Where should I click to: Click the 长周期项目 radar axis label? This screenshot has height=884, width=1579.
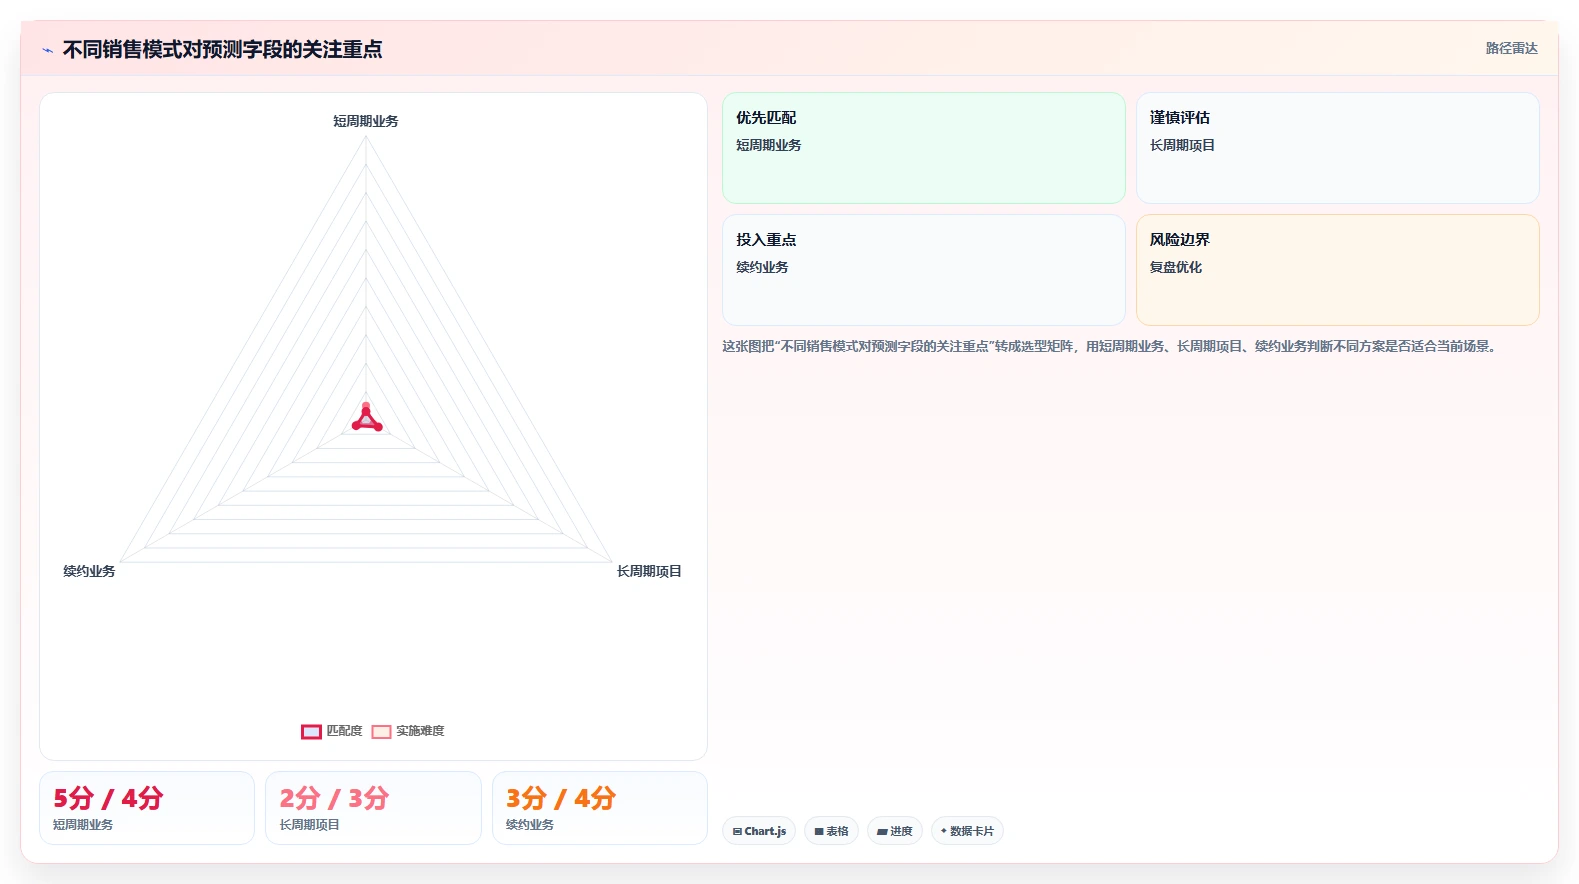(649, 571)
